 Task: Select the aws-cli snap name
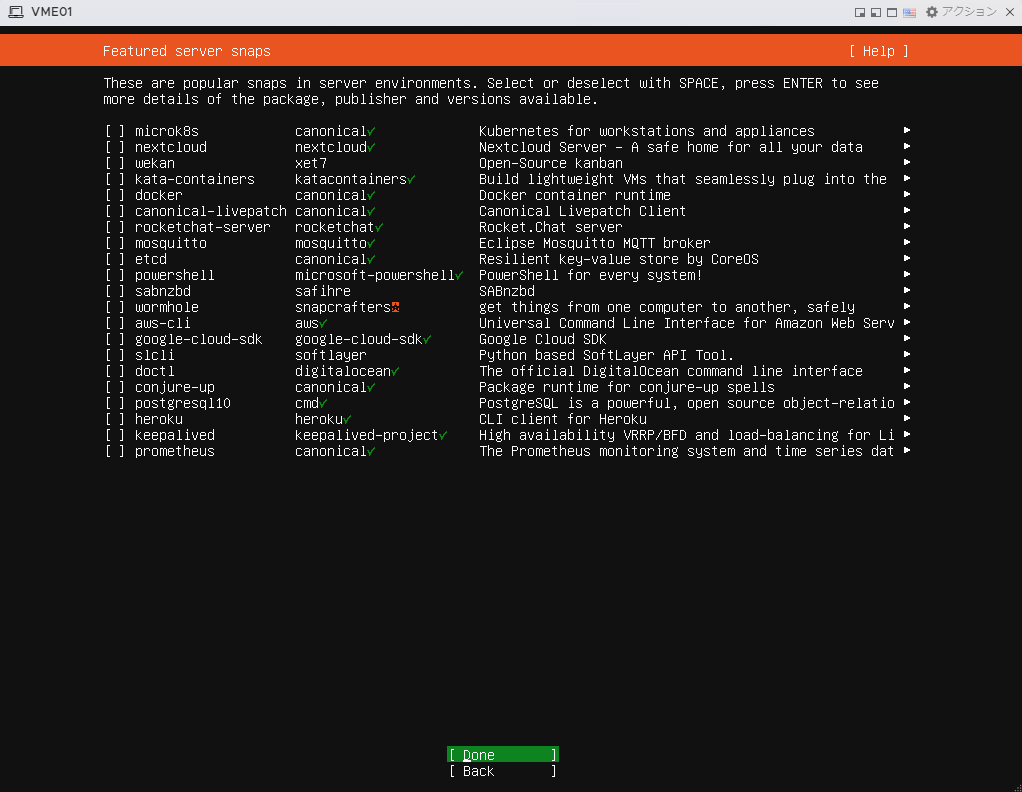162,323
